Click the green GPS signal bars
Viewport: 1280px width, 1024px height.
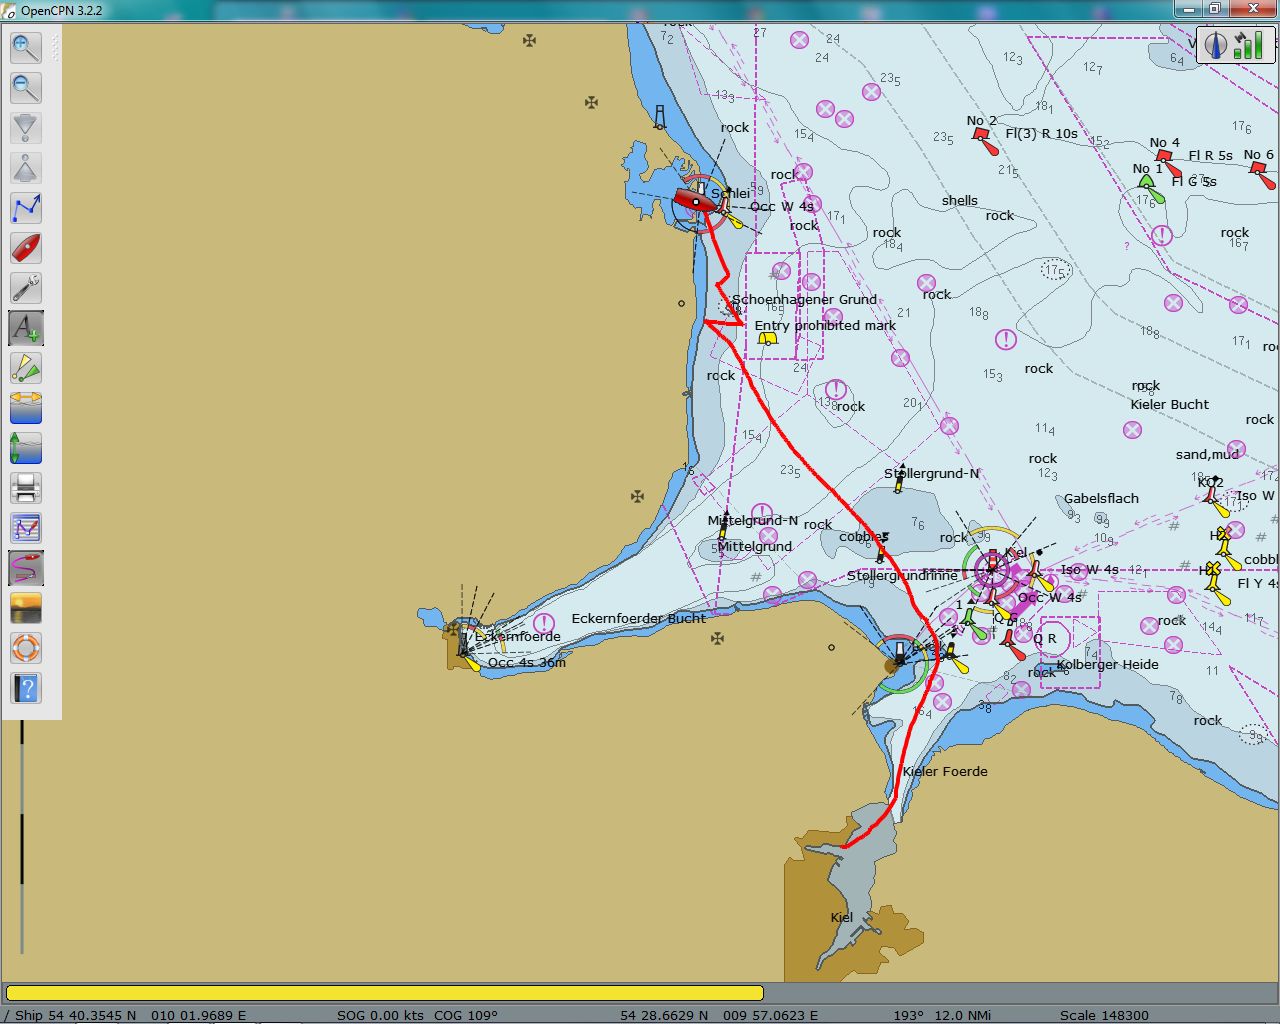point(1248,45)
